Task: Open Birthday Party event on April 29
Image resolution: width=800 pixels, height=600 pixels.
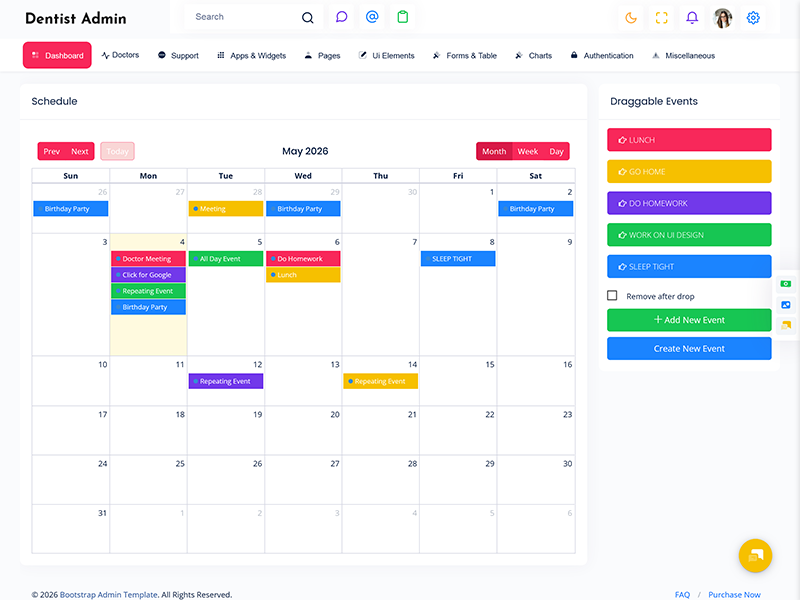Action: pos(303,209)
